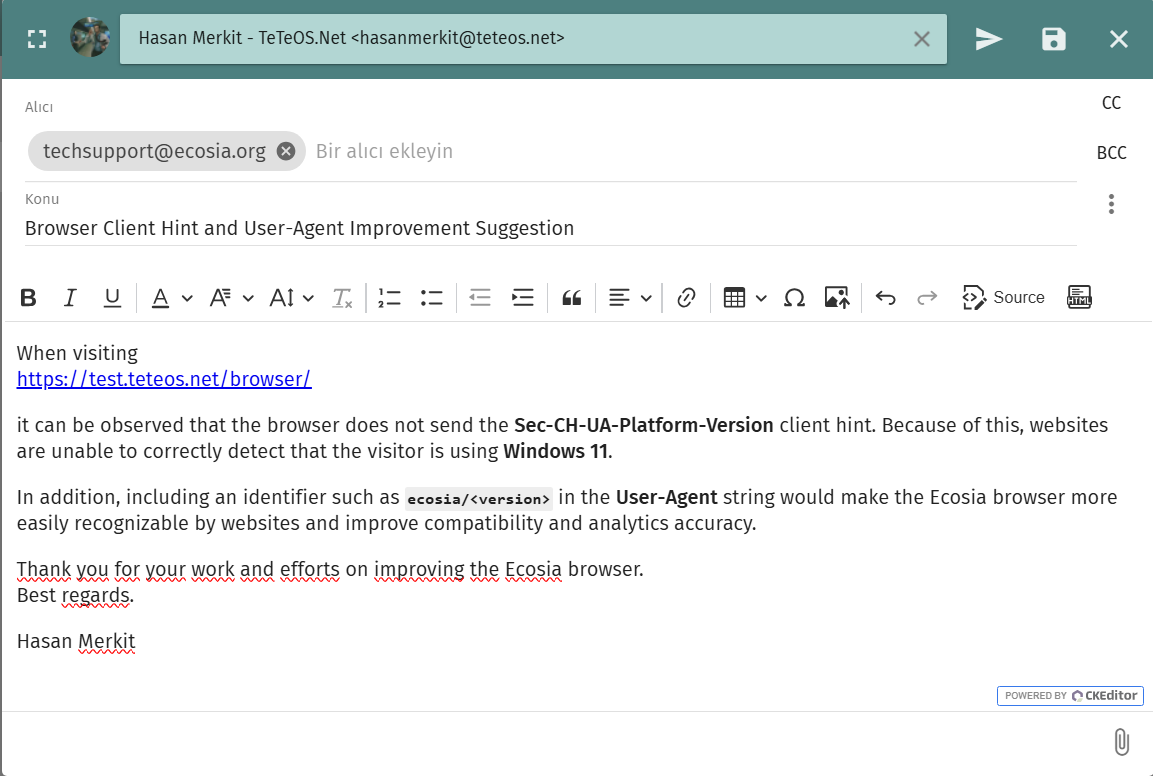The image size is (1153, 776).
Task: Close the compose window
Action: click(x=1118, y=39)
